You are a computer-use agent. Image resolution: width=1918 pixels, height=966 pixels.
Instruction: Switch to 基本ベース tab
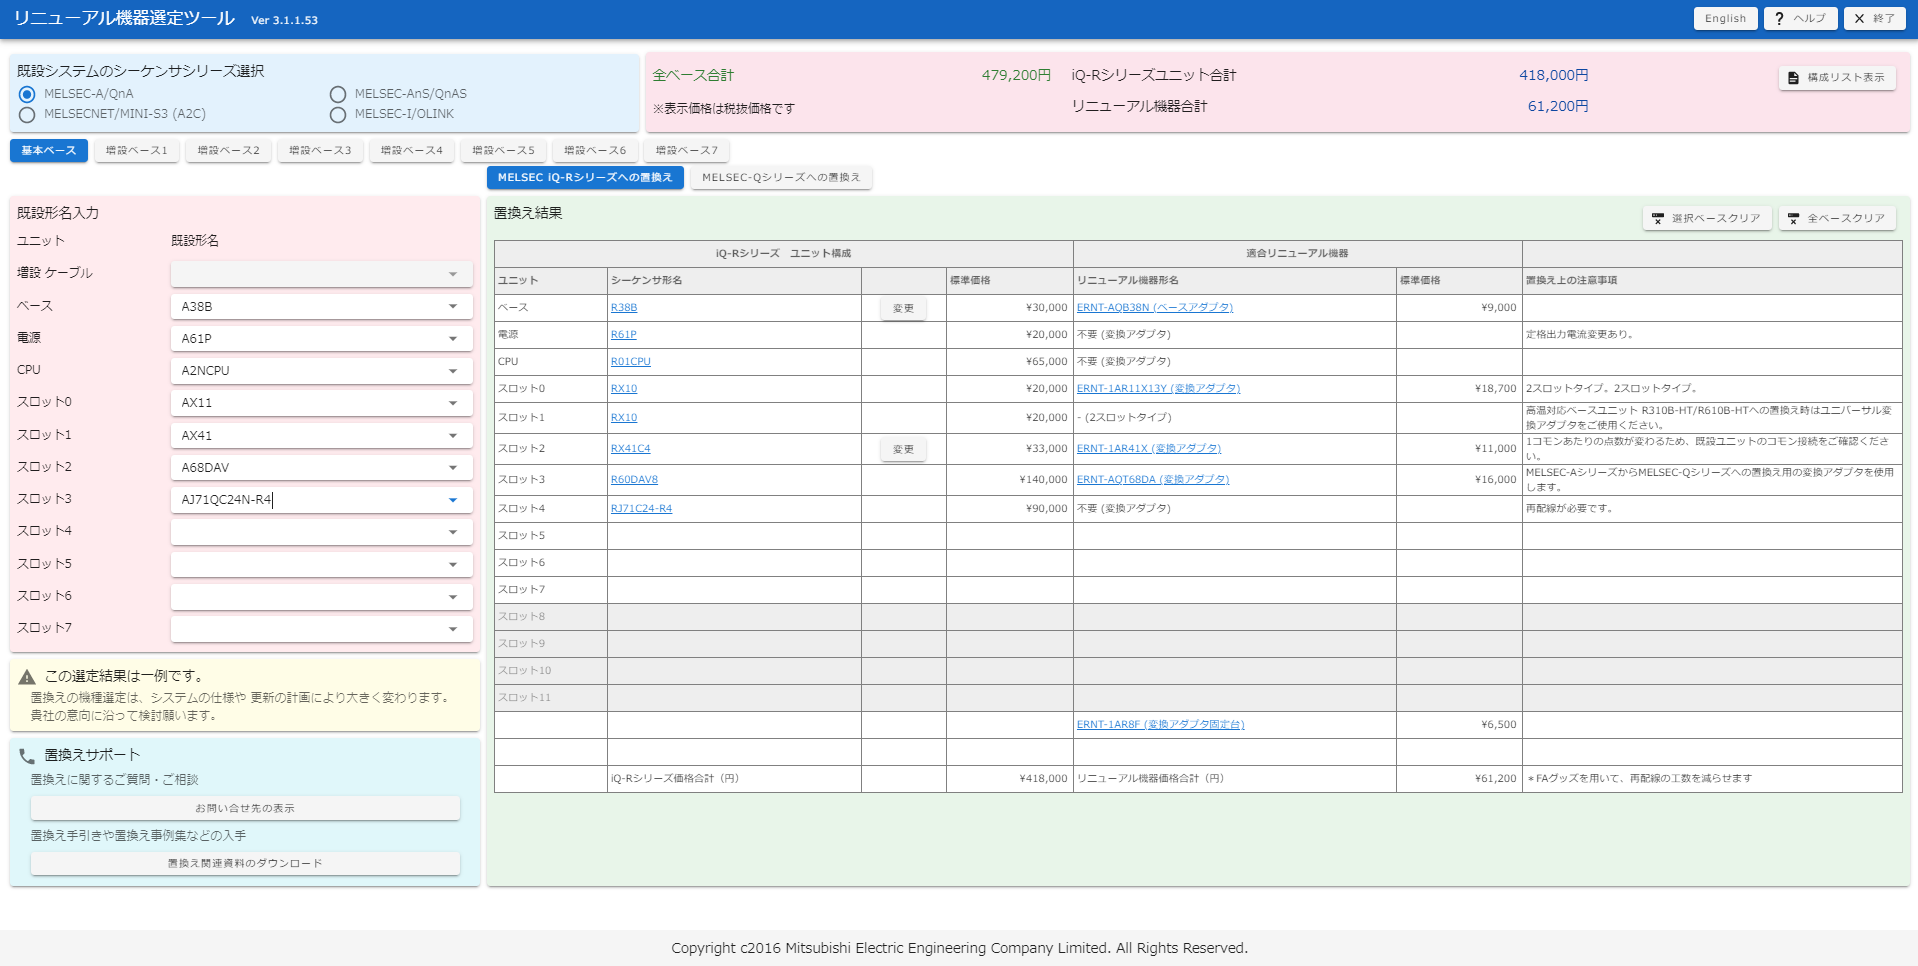click(x=49, y=150)
